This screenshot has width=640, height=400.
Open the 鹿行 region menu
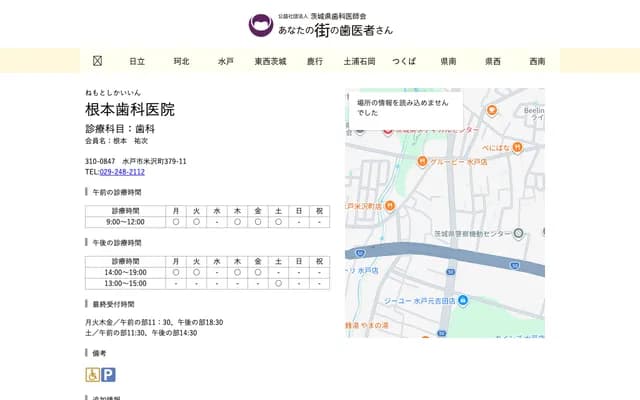coord(315,61)
